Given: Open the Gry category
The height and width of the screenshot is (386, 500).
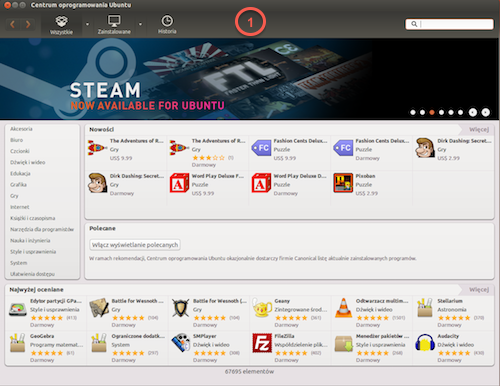Looking at the screenshot, I should pyautogui.click(x=14, y=196).
